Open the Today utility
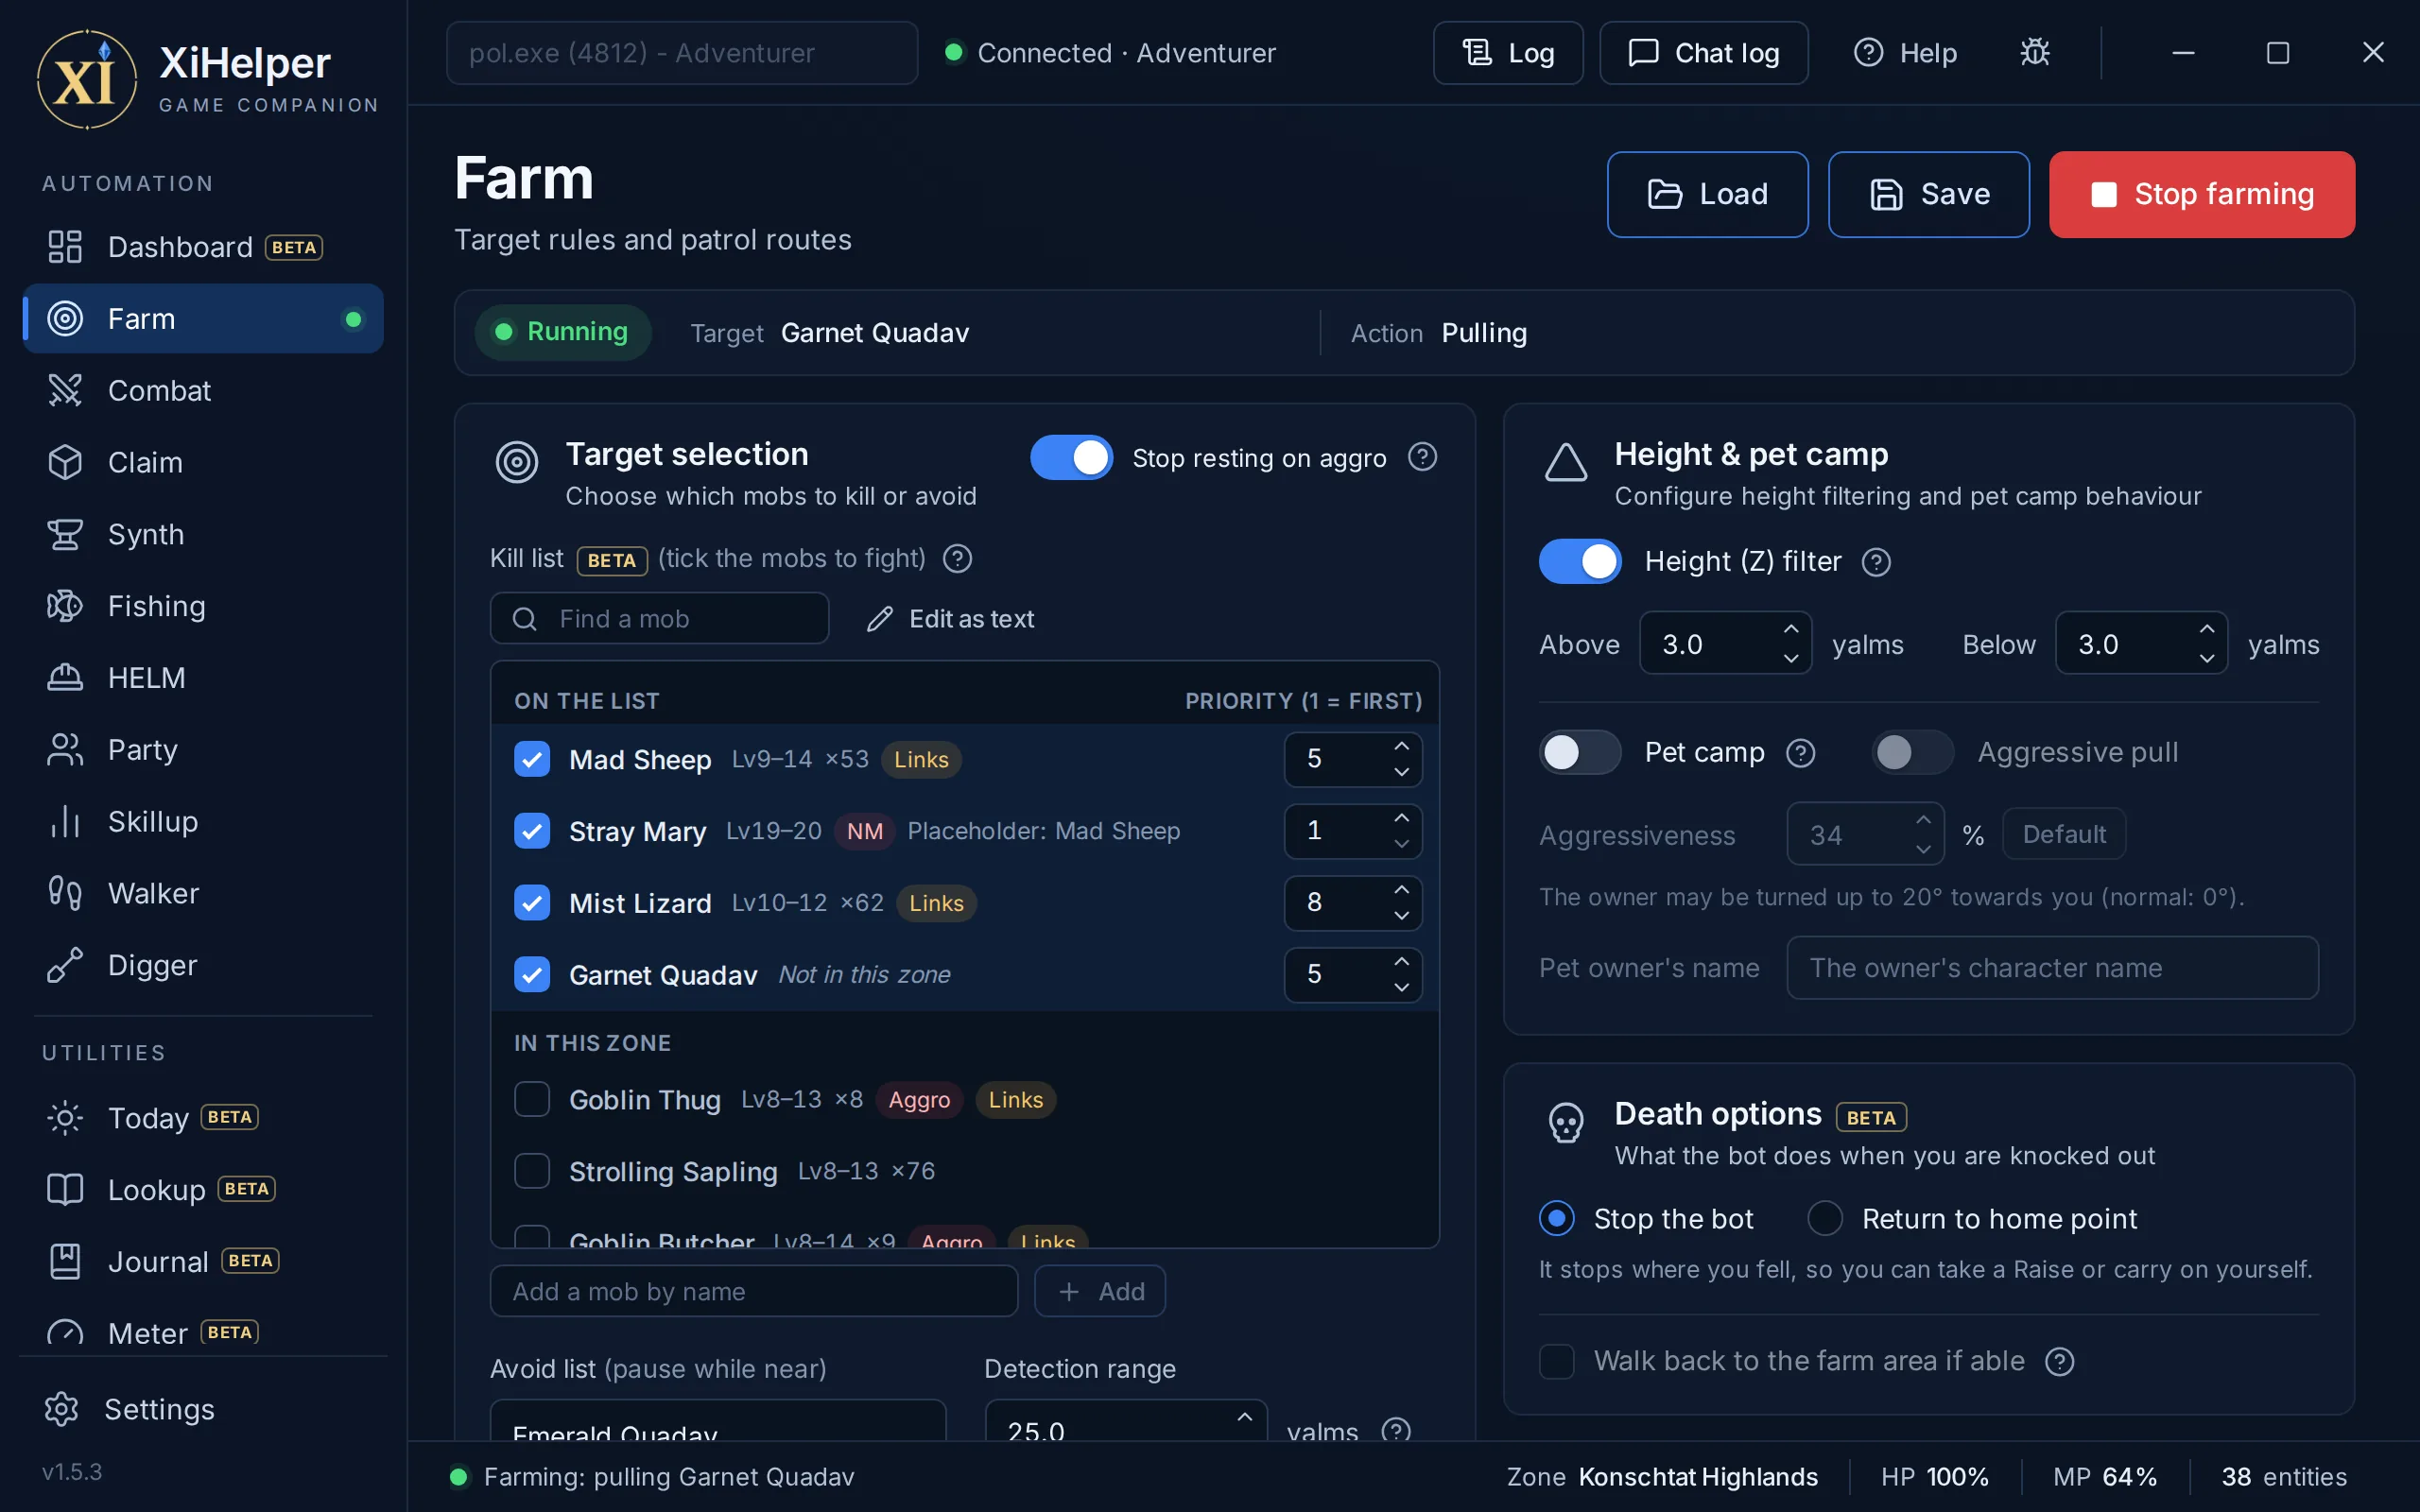This screenshot has width=2420, height=1512. (x=203, y=1117)
